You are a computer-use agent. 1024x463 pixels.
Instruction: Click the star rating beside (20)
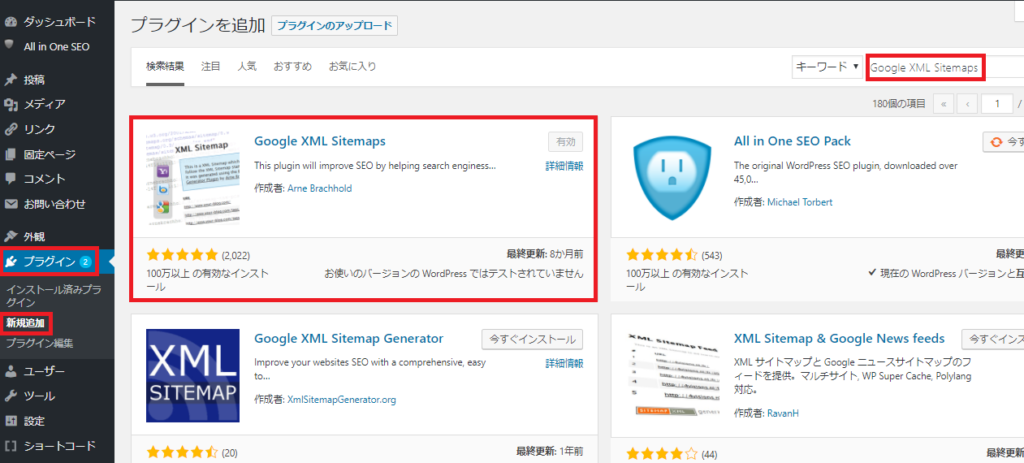coord(183,452)
